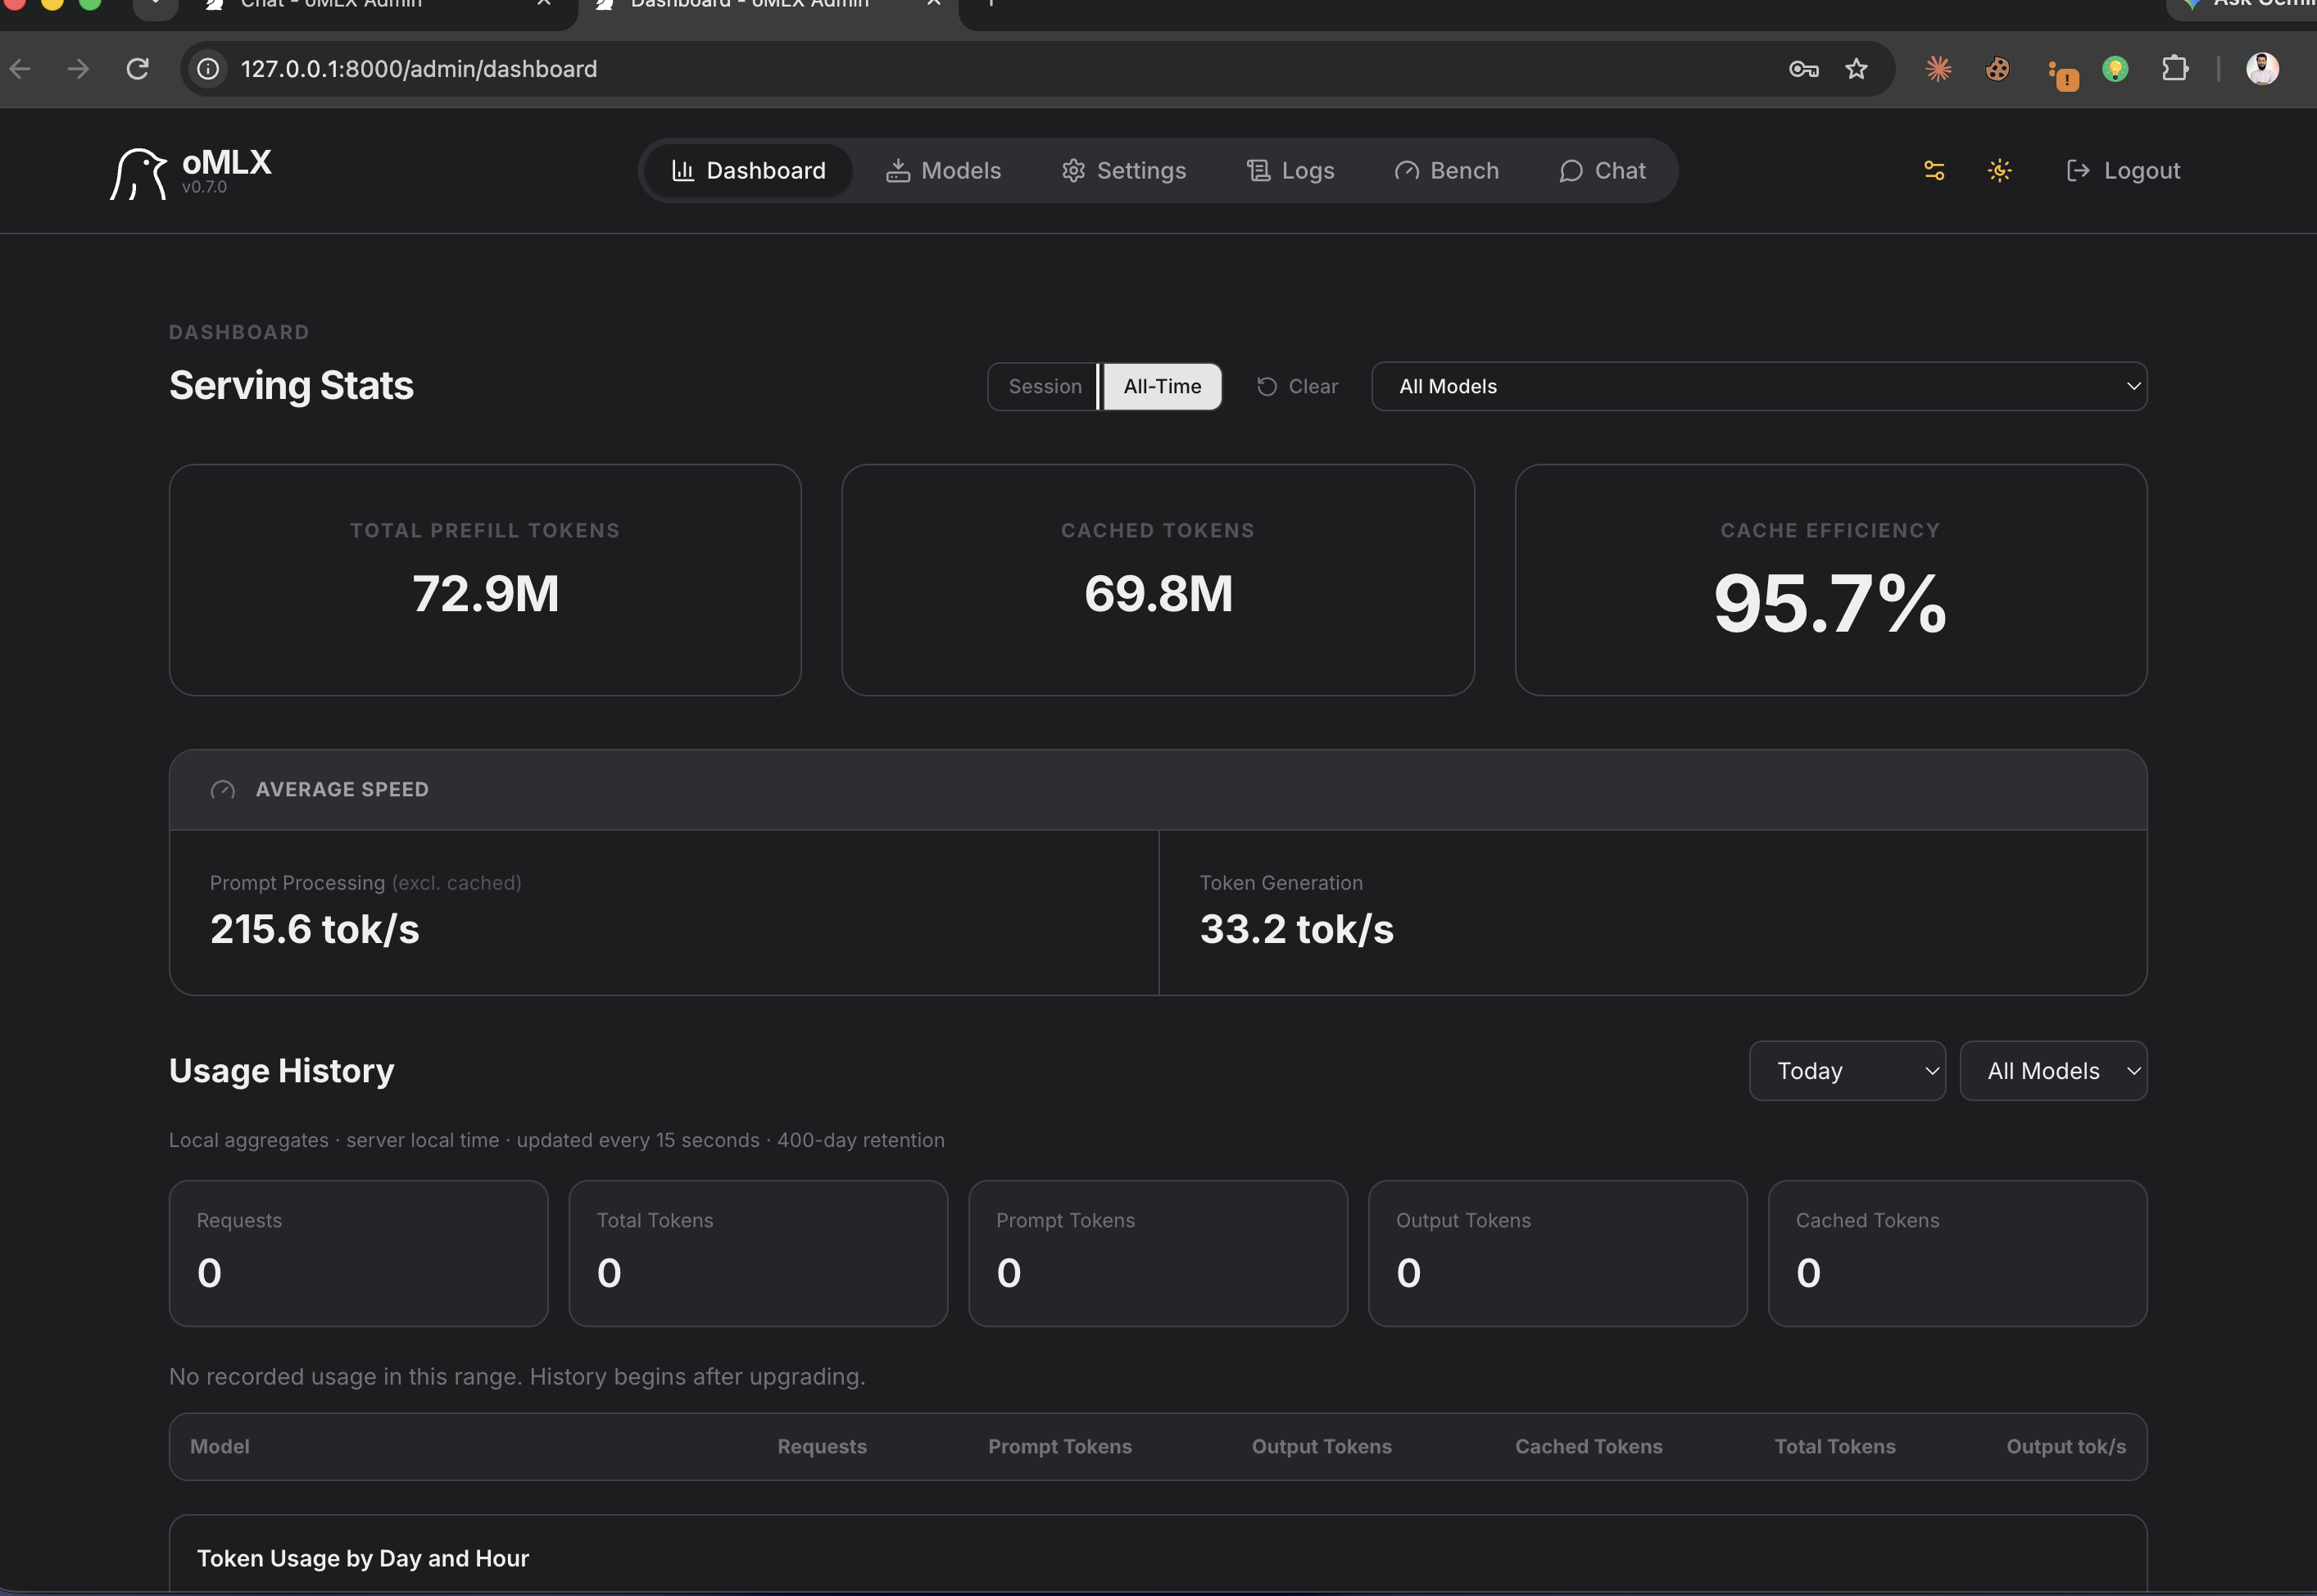Select the Session stats toggle
The image size is (2317, 1596).
coord(1044,386)
